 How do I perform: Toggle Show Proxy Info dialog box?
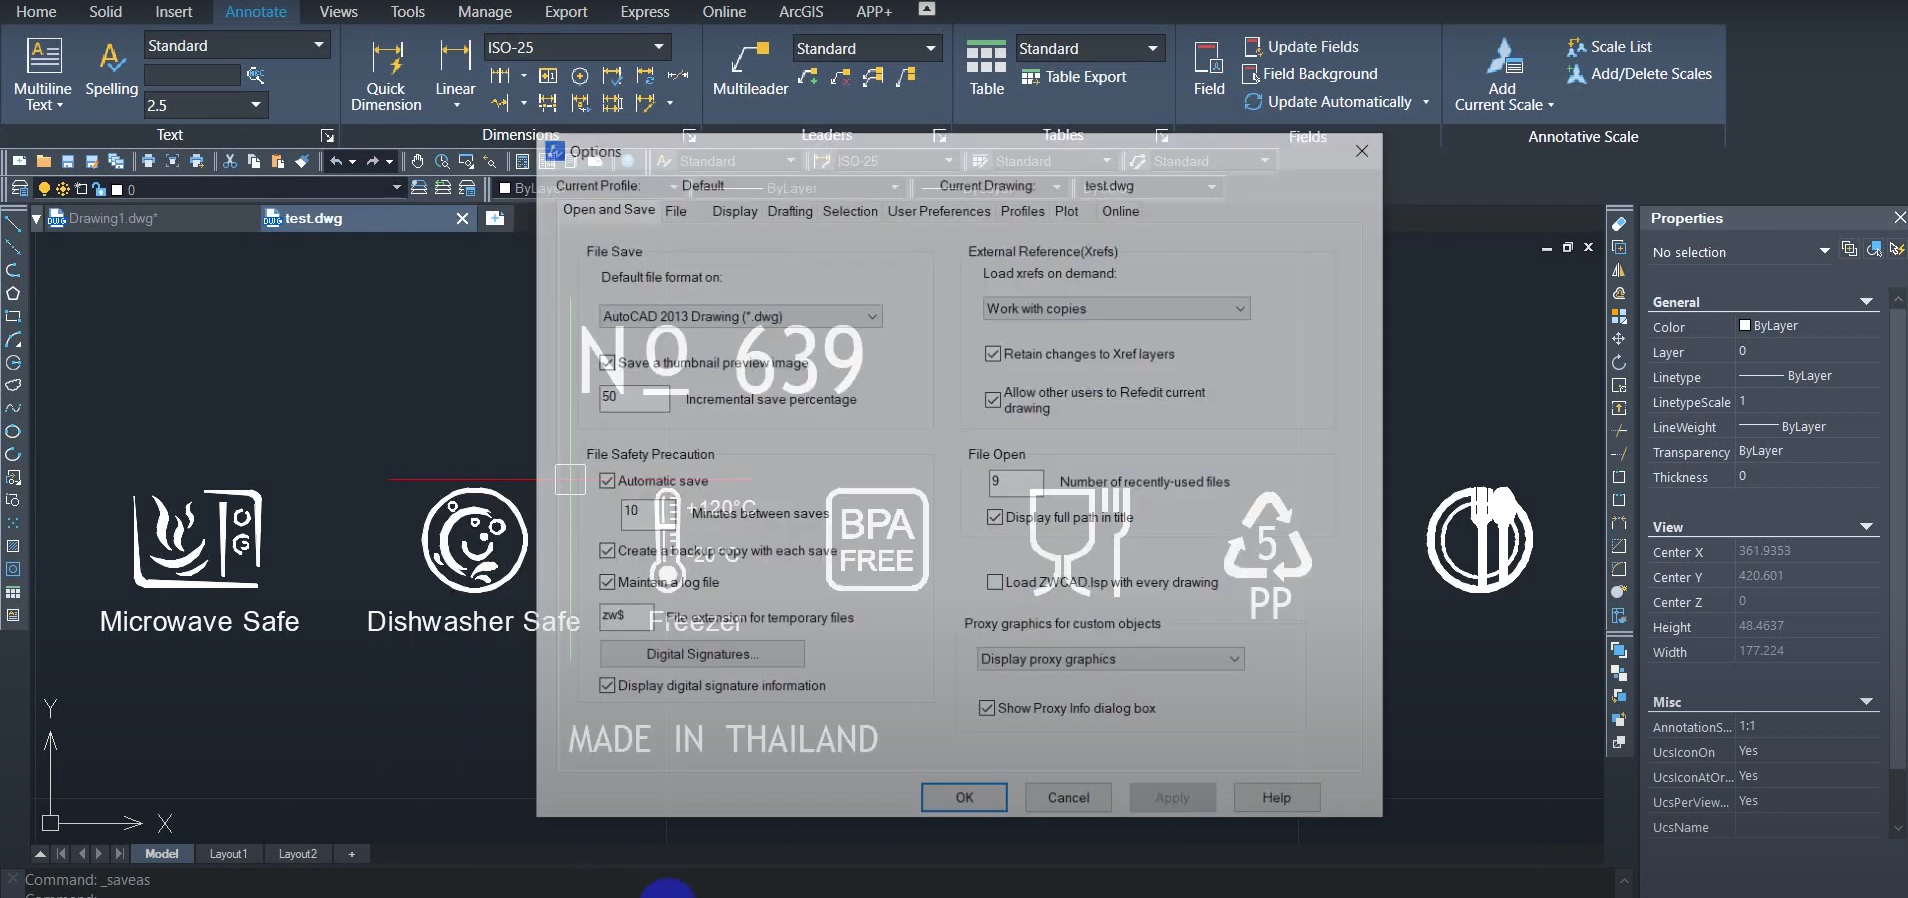coord(987,708)
